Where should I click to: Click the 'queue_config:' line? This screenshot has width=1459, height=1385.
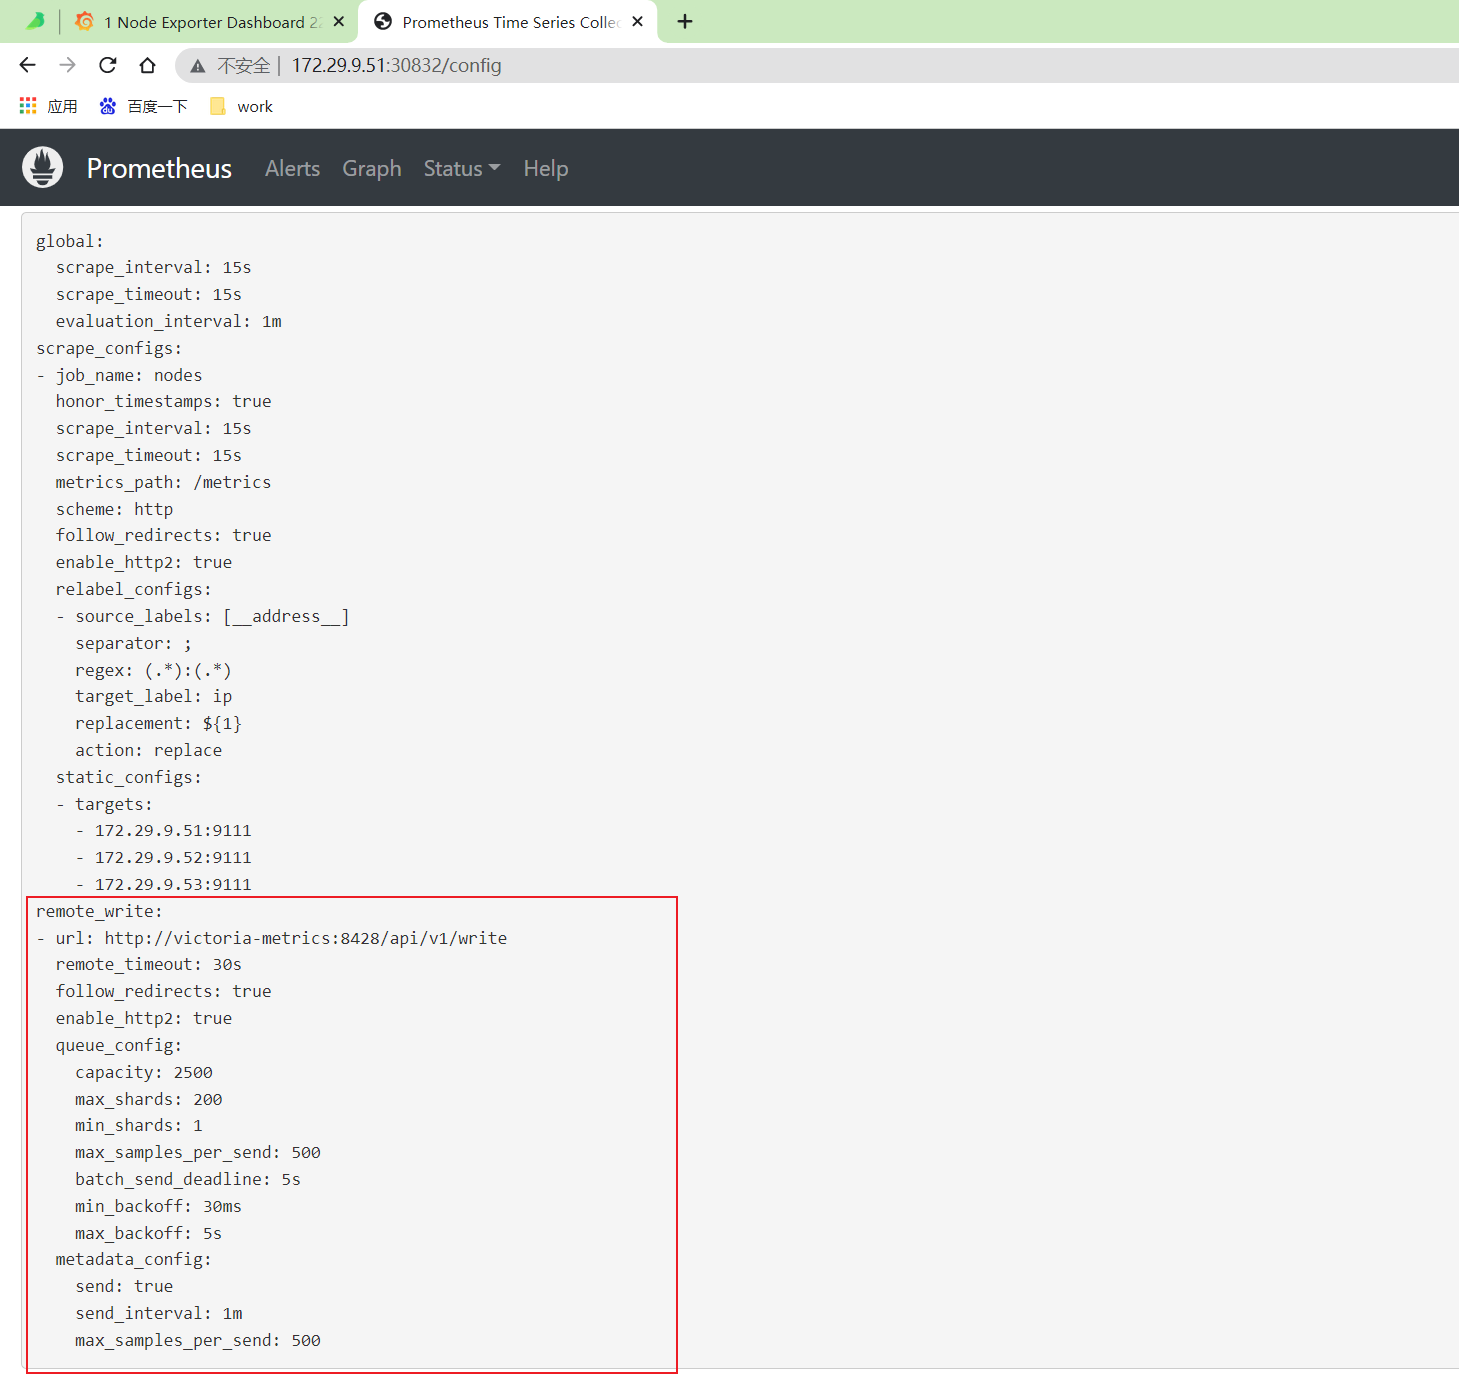coord(119,1045)
